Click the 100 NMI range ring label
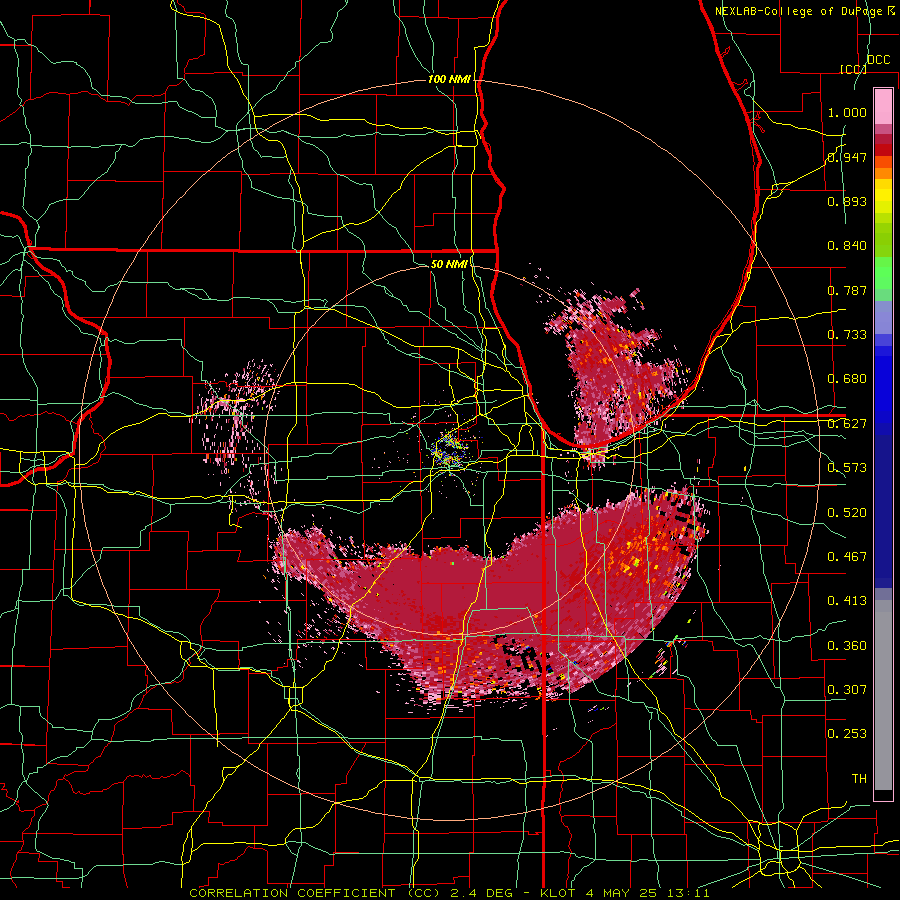The height and width of the screenshot is (900, 900). tap(449, 79)
